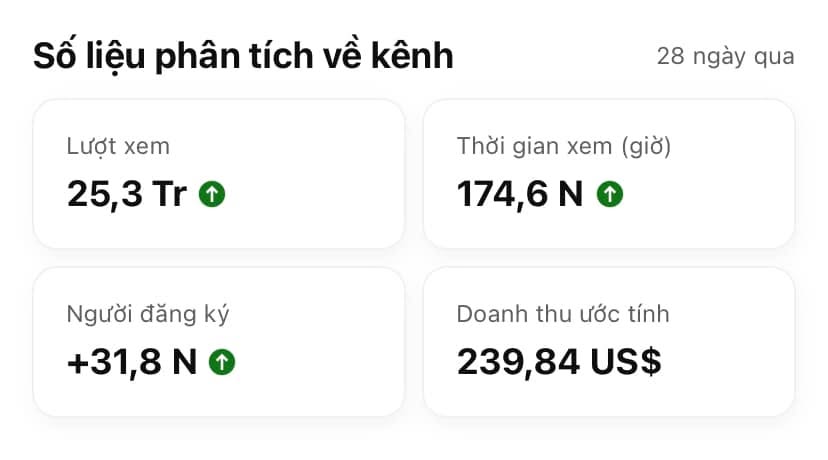Click the green up arrow beside 174,6 N
The width and height of the screenshot is (828, 460).
(x=609, y=194)
